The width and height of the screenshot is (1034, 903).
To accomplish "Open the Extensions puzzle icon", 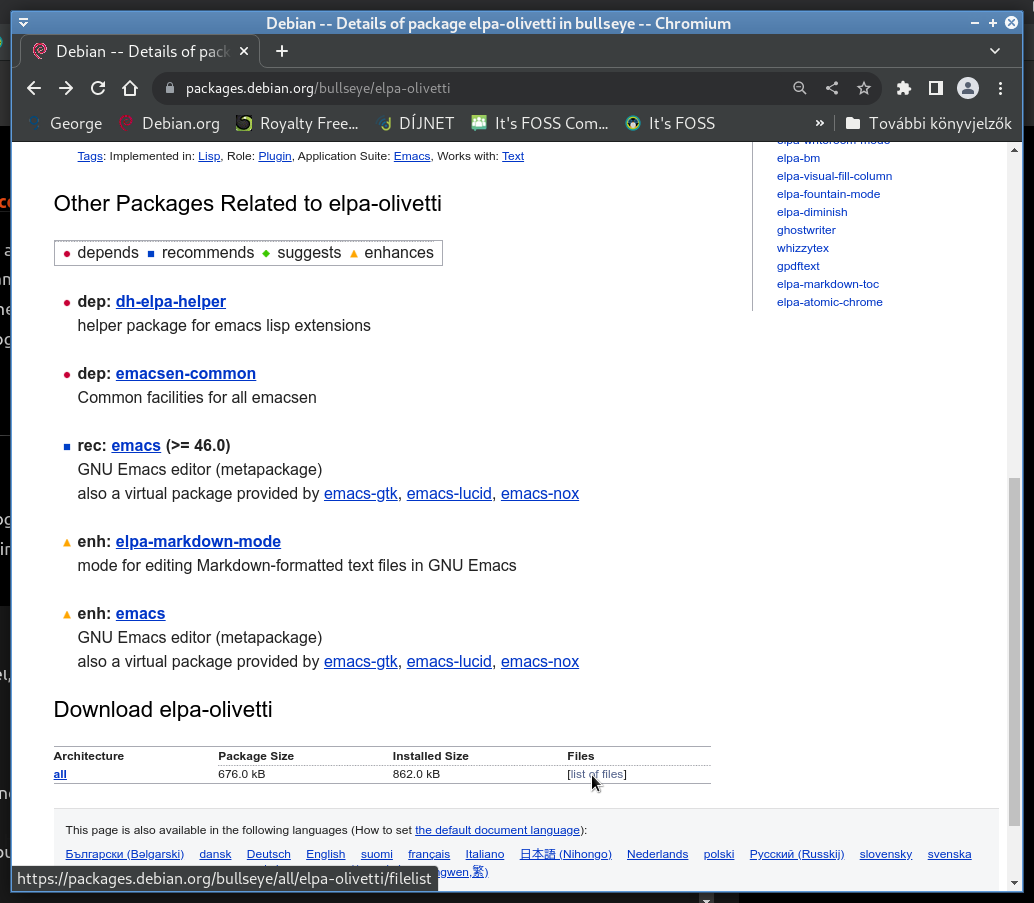I will click(903, 88).
